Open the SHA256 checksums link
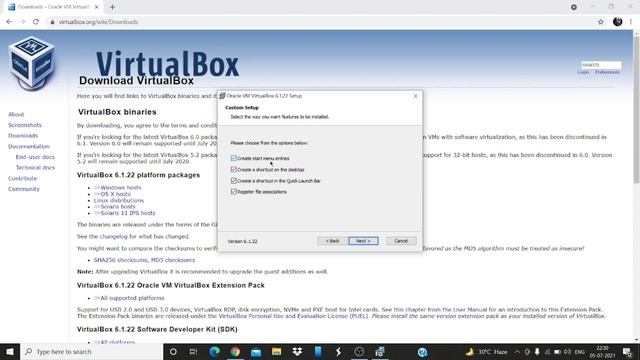The width and height of the screenshot is (640, 360). tap(121, 260)
